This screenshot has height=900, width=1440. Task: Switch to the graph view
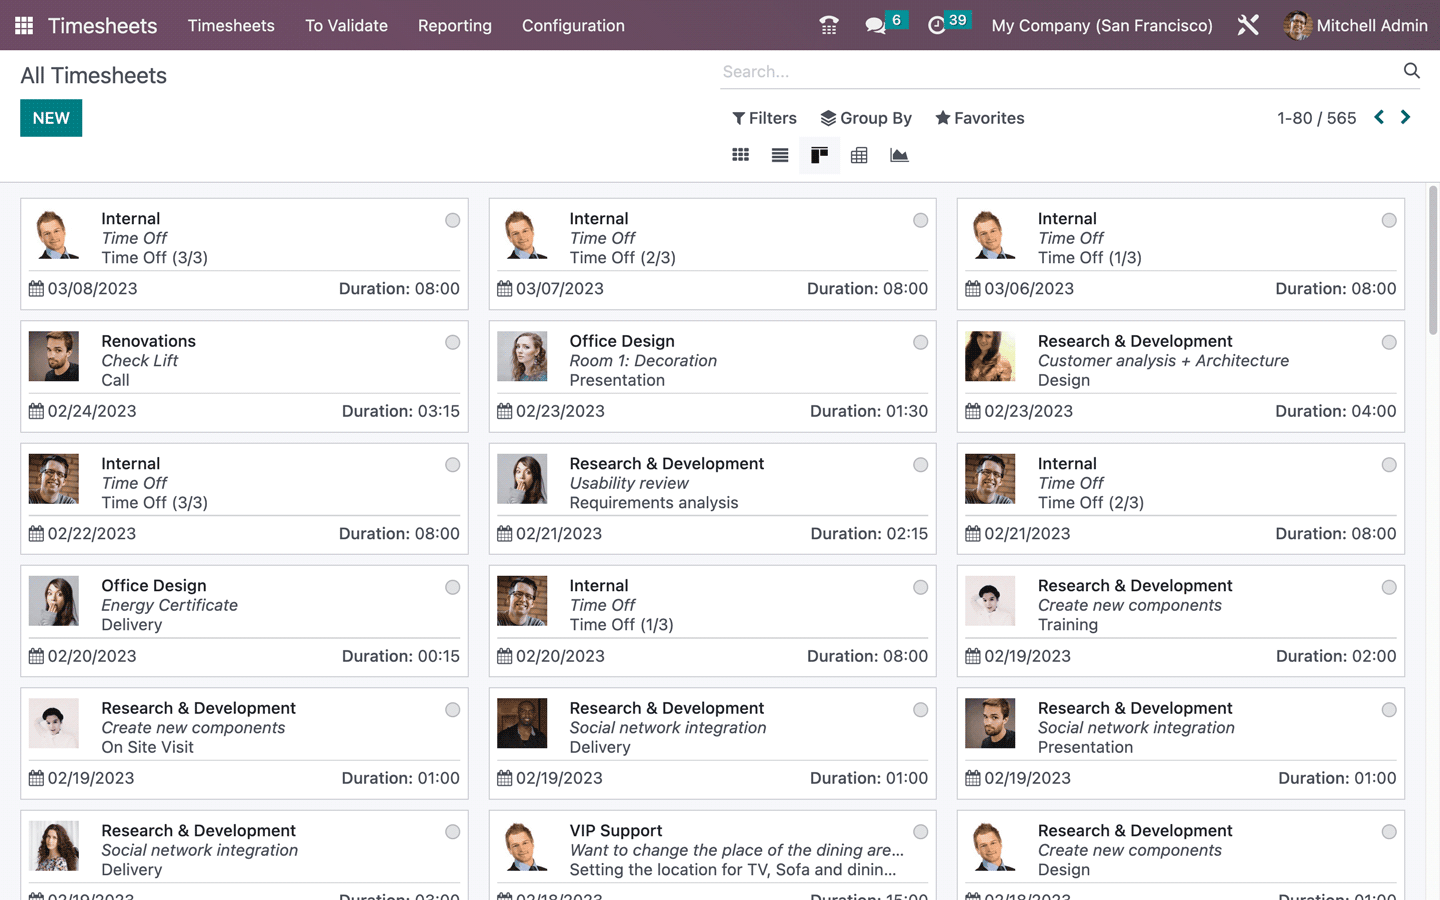click(899, 155)
